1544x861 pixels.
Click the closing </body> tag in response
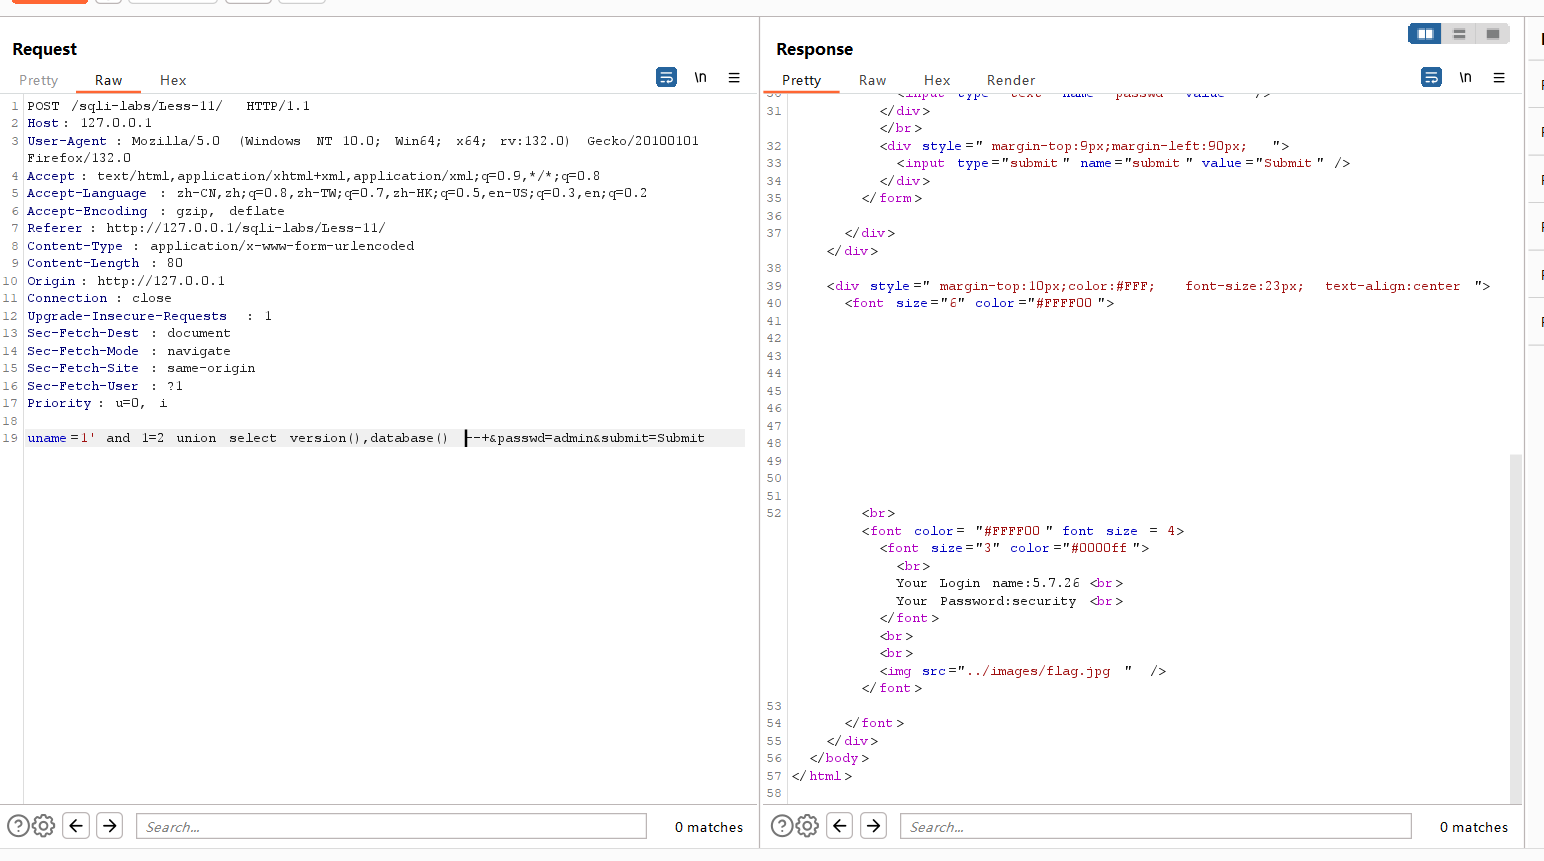tap(839, 758)
